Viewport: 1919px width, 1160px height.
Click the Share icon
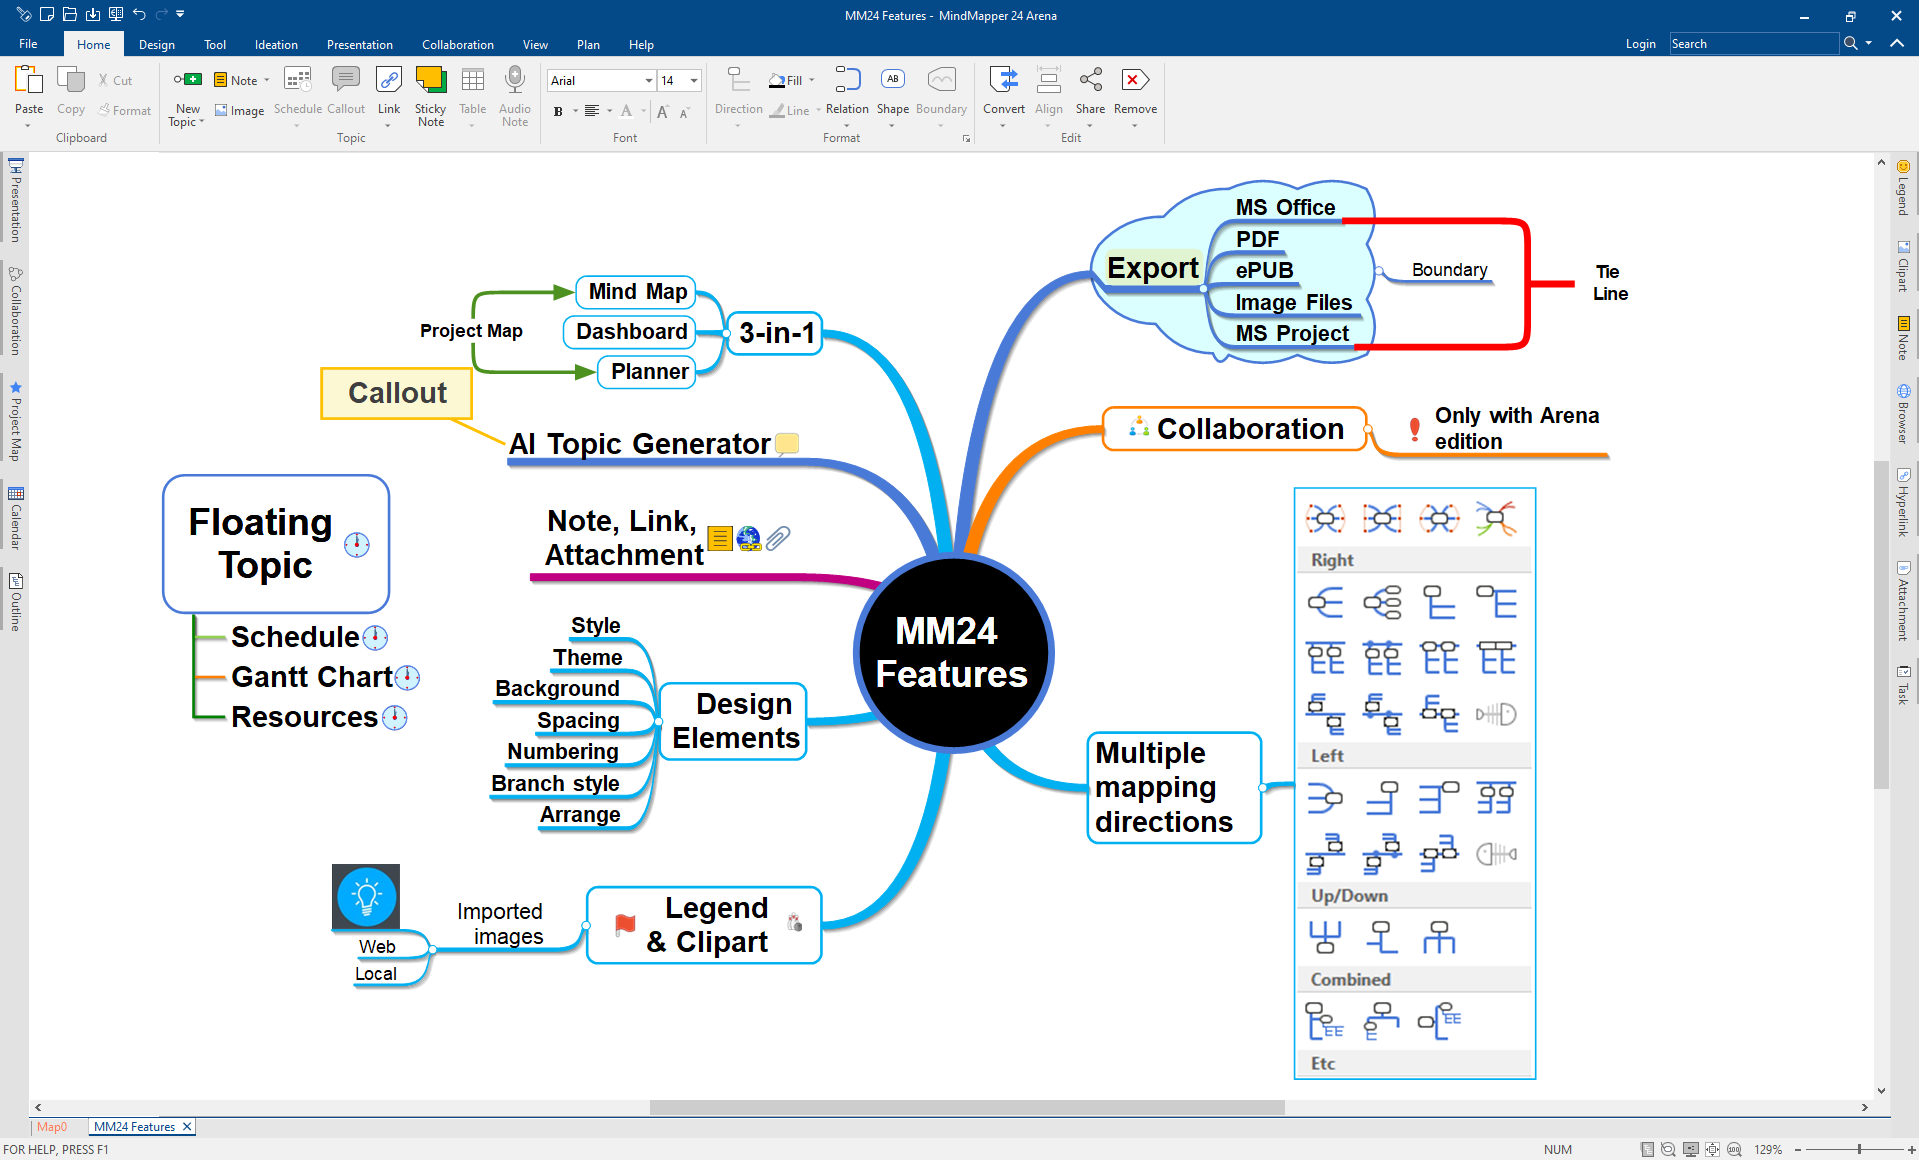(1090, 80)
